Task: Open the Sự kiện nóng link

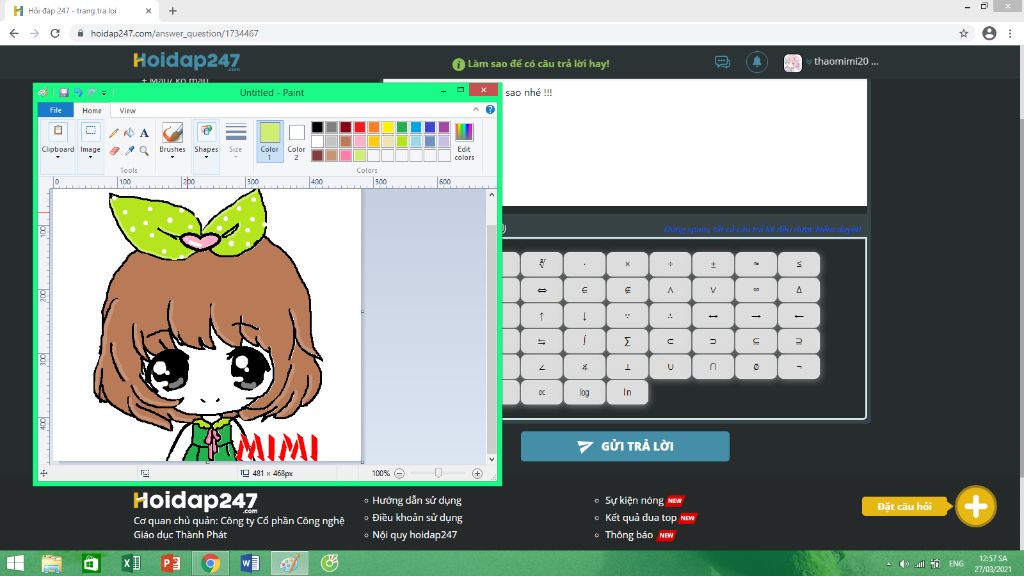Action: (634, 500)
